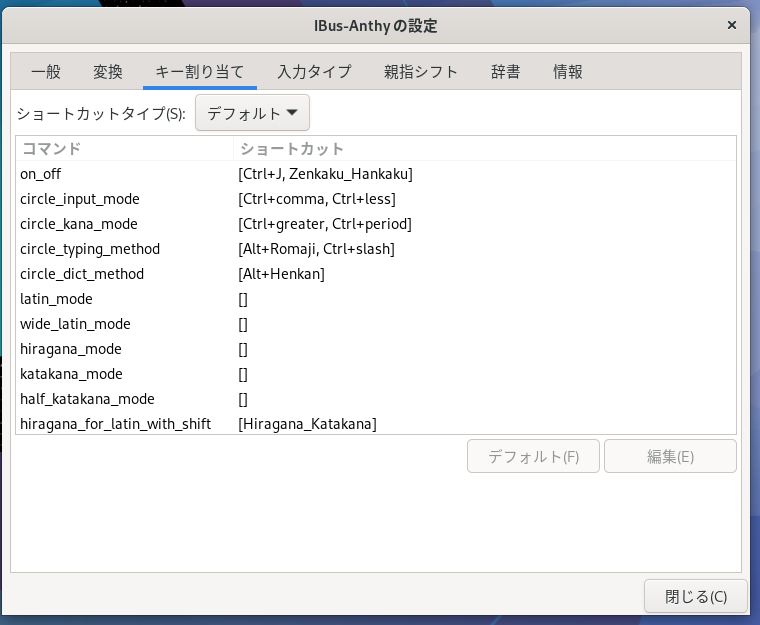Switch to the 一般 tab
Screen dimensions: 760x625
pos(46,72)
